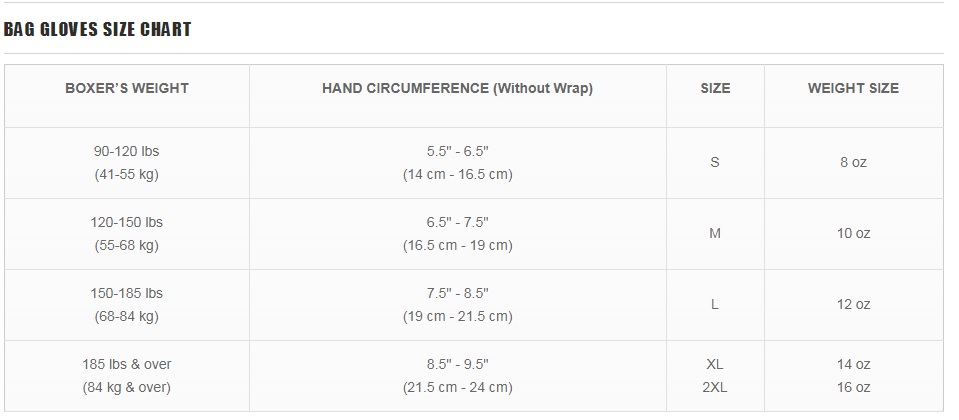
Task: Click the 6.5" - 7.5" circumference cell
Action: click(457, 234)
